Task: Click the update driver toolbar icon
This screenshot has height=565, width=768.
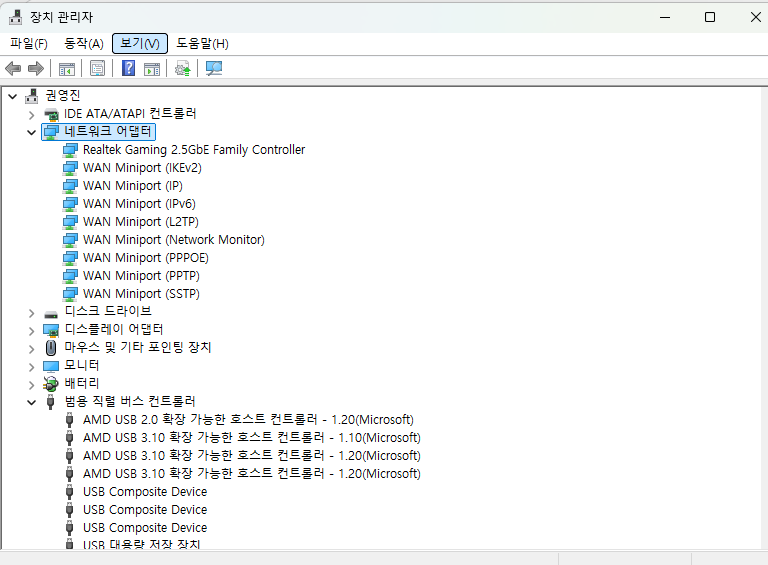Action: [x=182, y=68]
